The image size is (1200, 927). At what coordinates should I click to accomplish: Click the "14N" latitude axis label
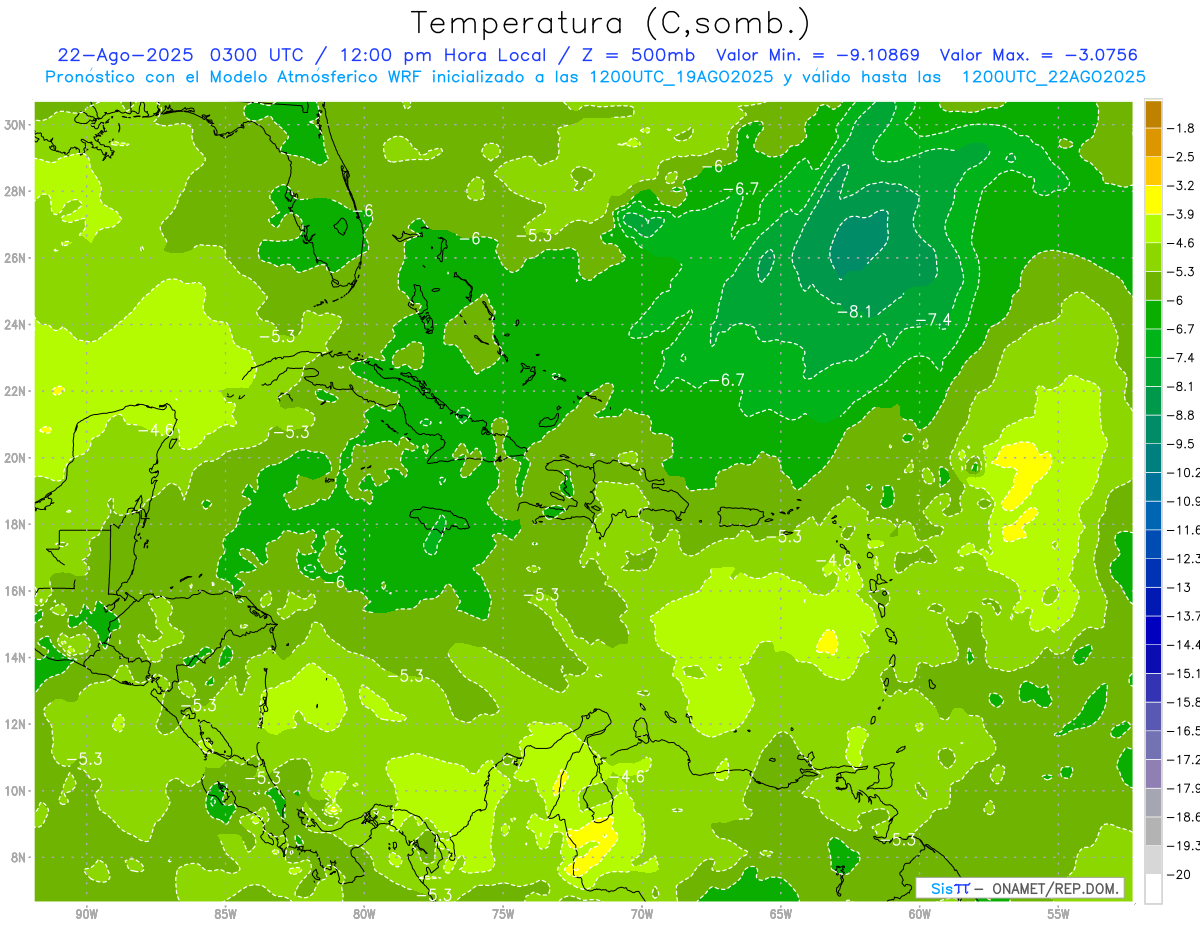(x=16, y=657)
